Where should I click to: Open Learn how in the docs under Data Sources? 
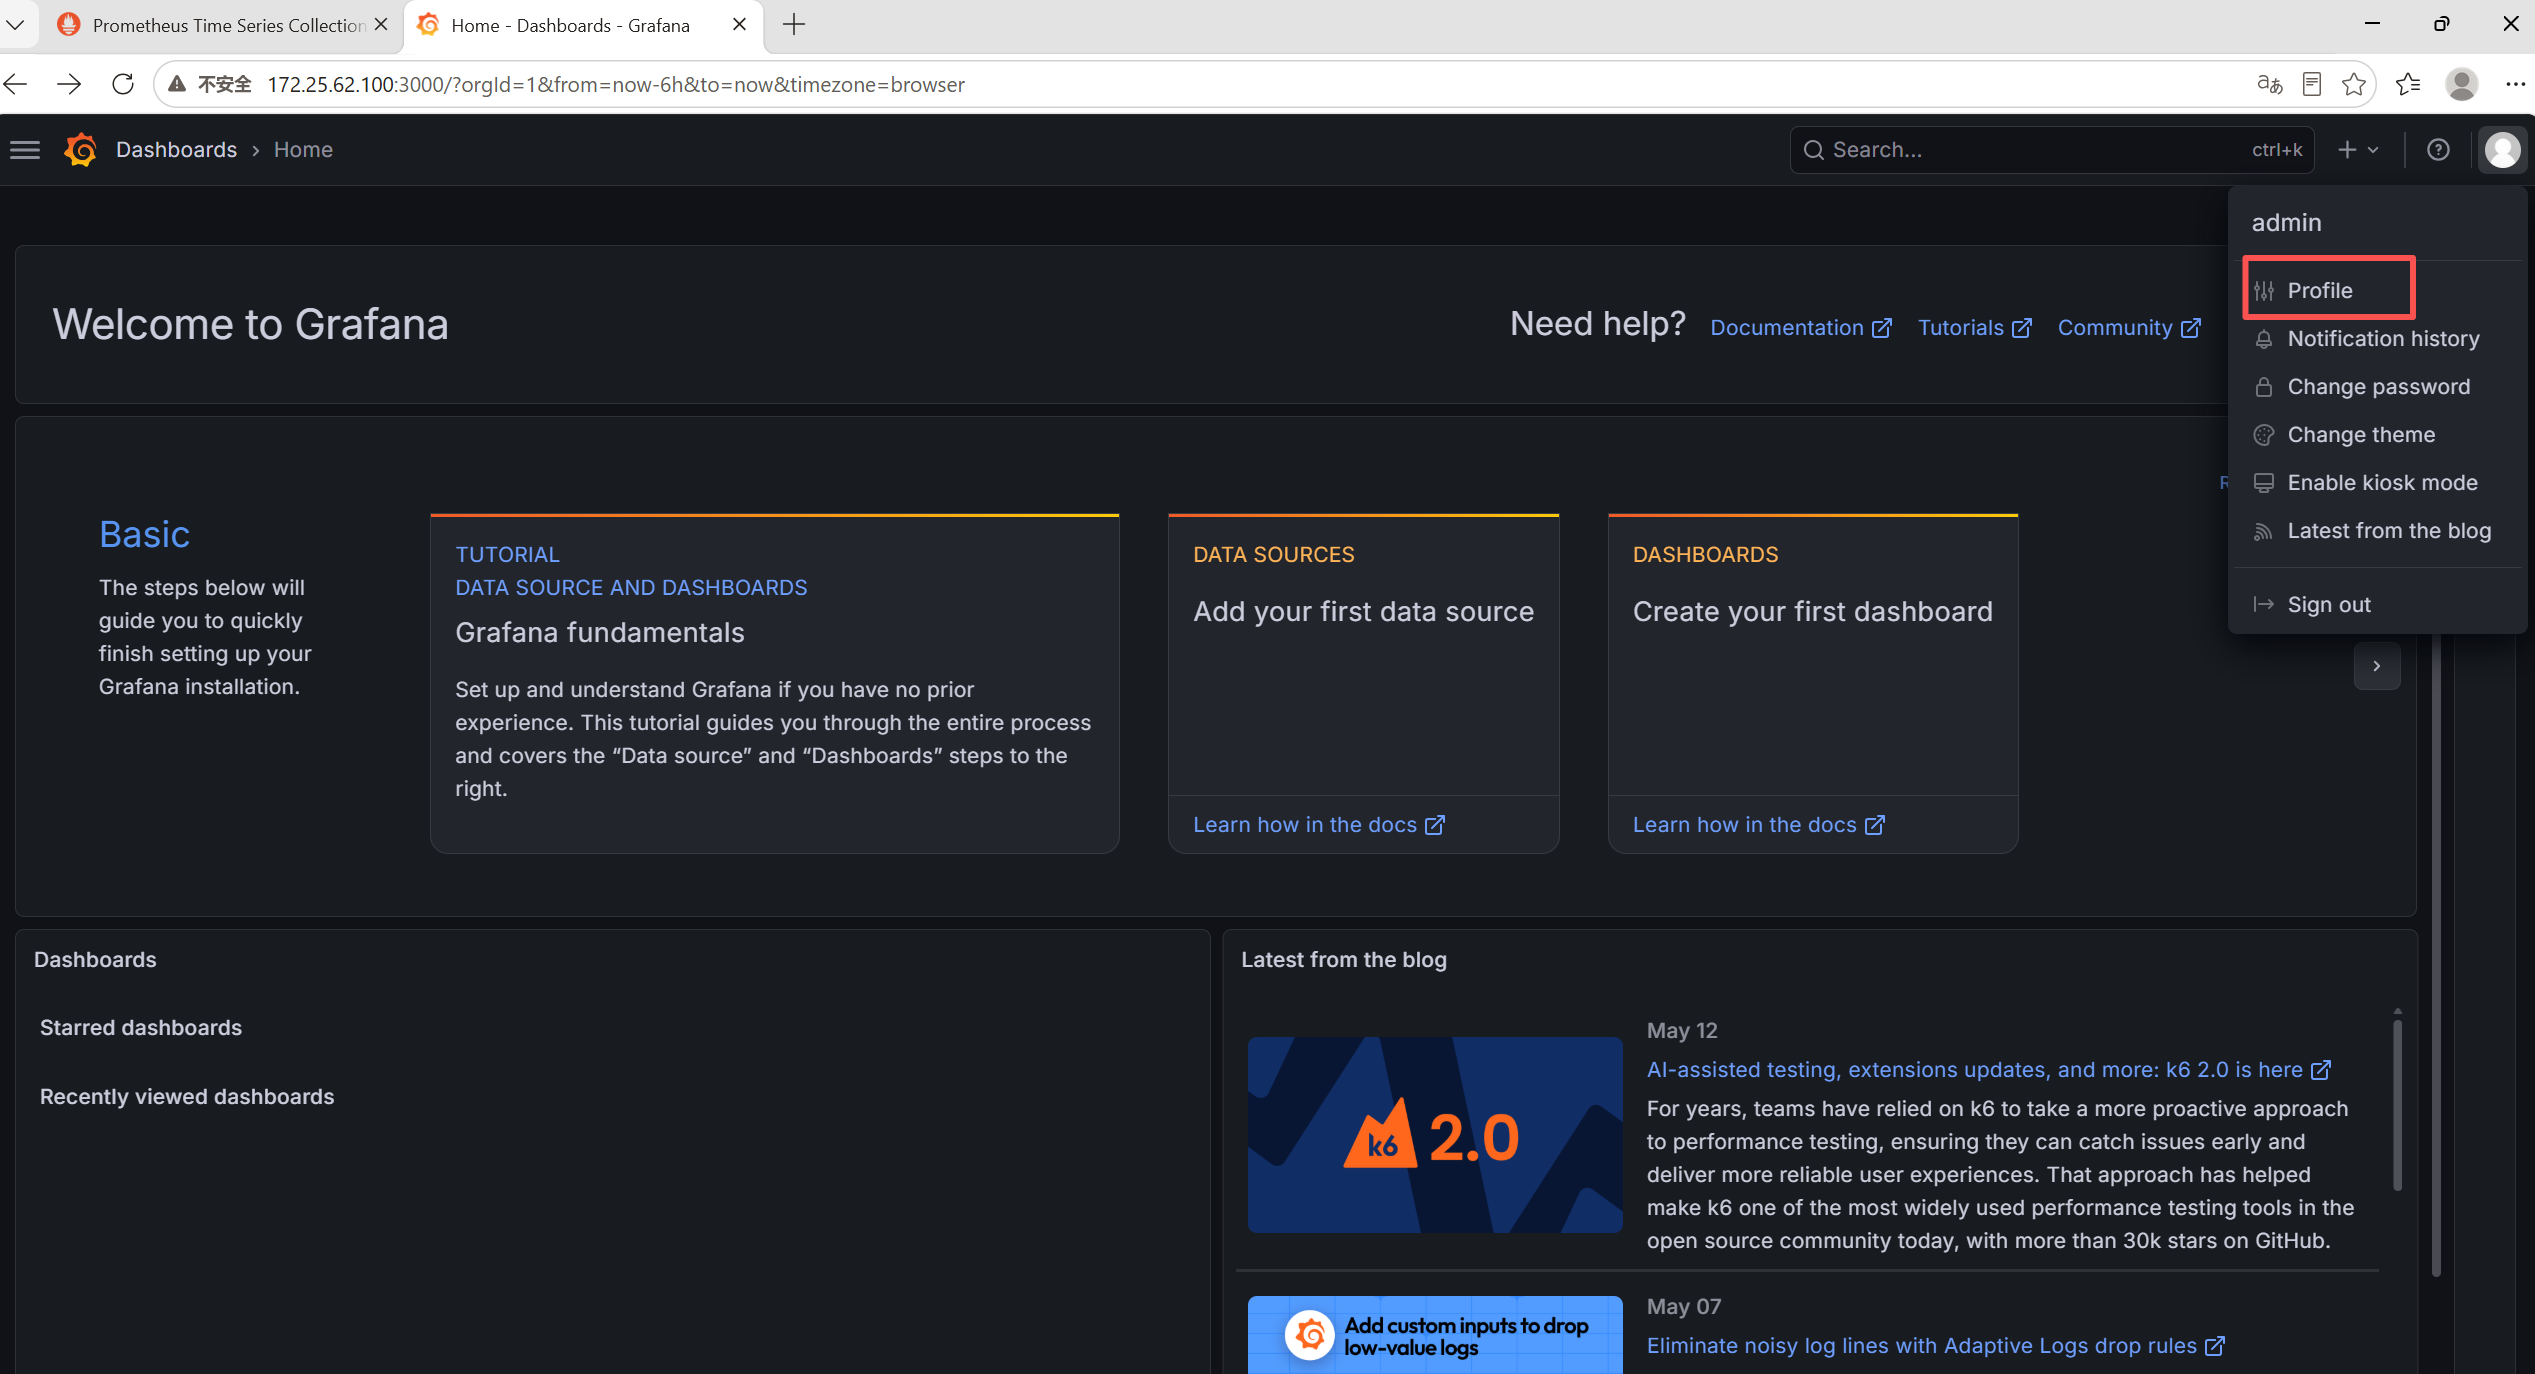click(1318, 825)
